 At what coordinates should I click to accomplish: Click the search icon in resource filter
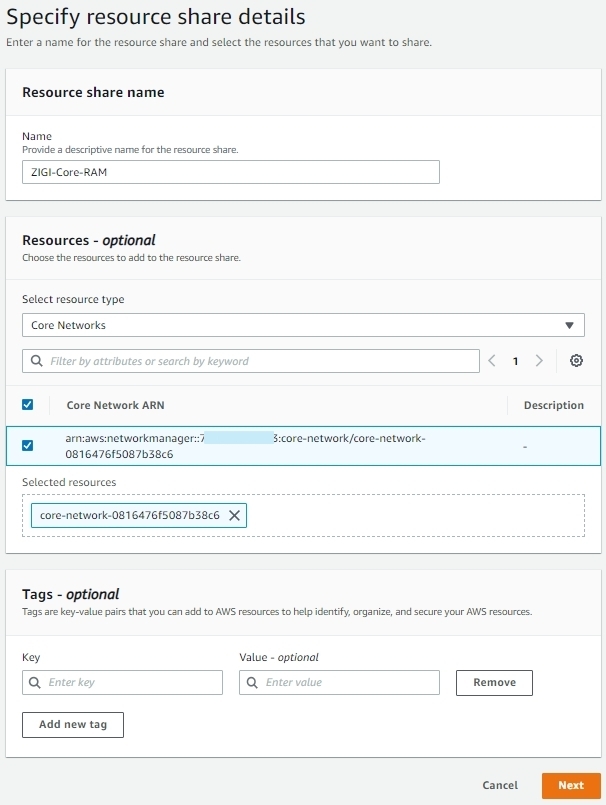pyautogui.click(x=36, y=361)
